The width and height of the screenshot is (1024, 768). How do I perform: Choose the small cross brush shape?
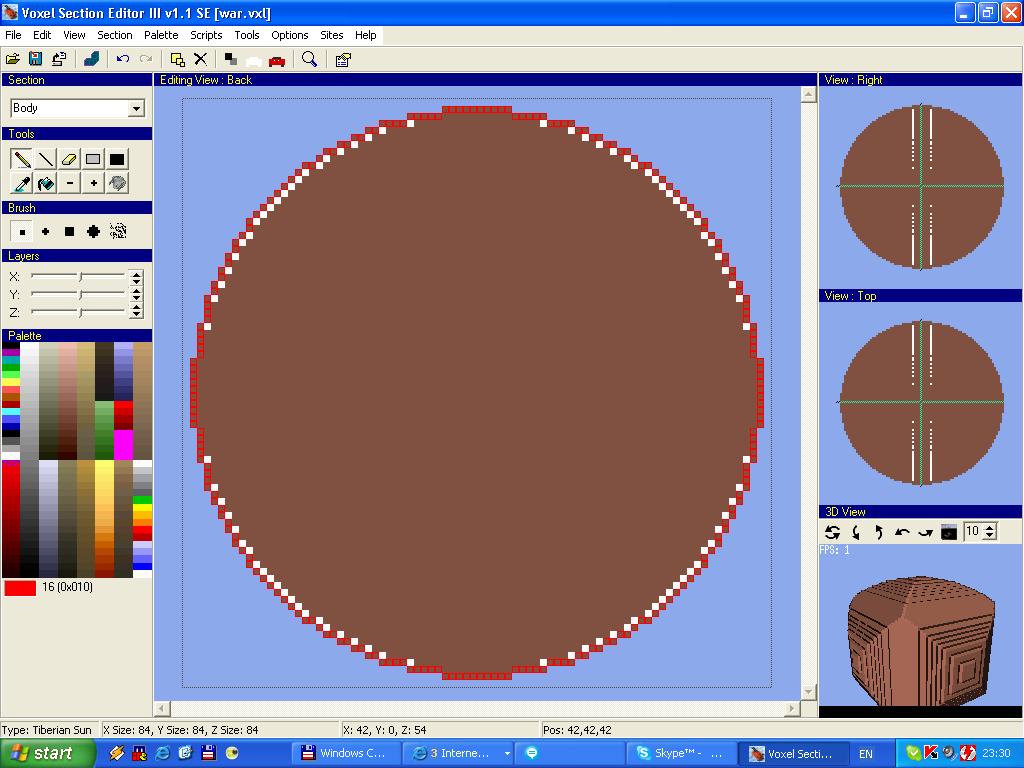pyautogui.click(x=46, y=231)
